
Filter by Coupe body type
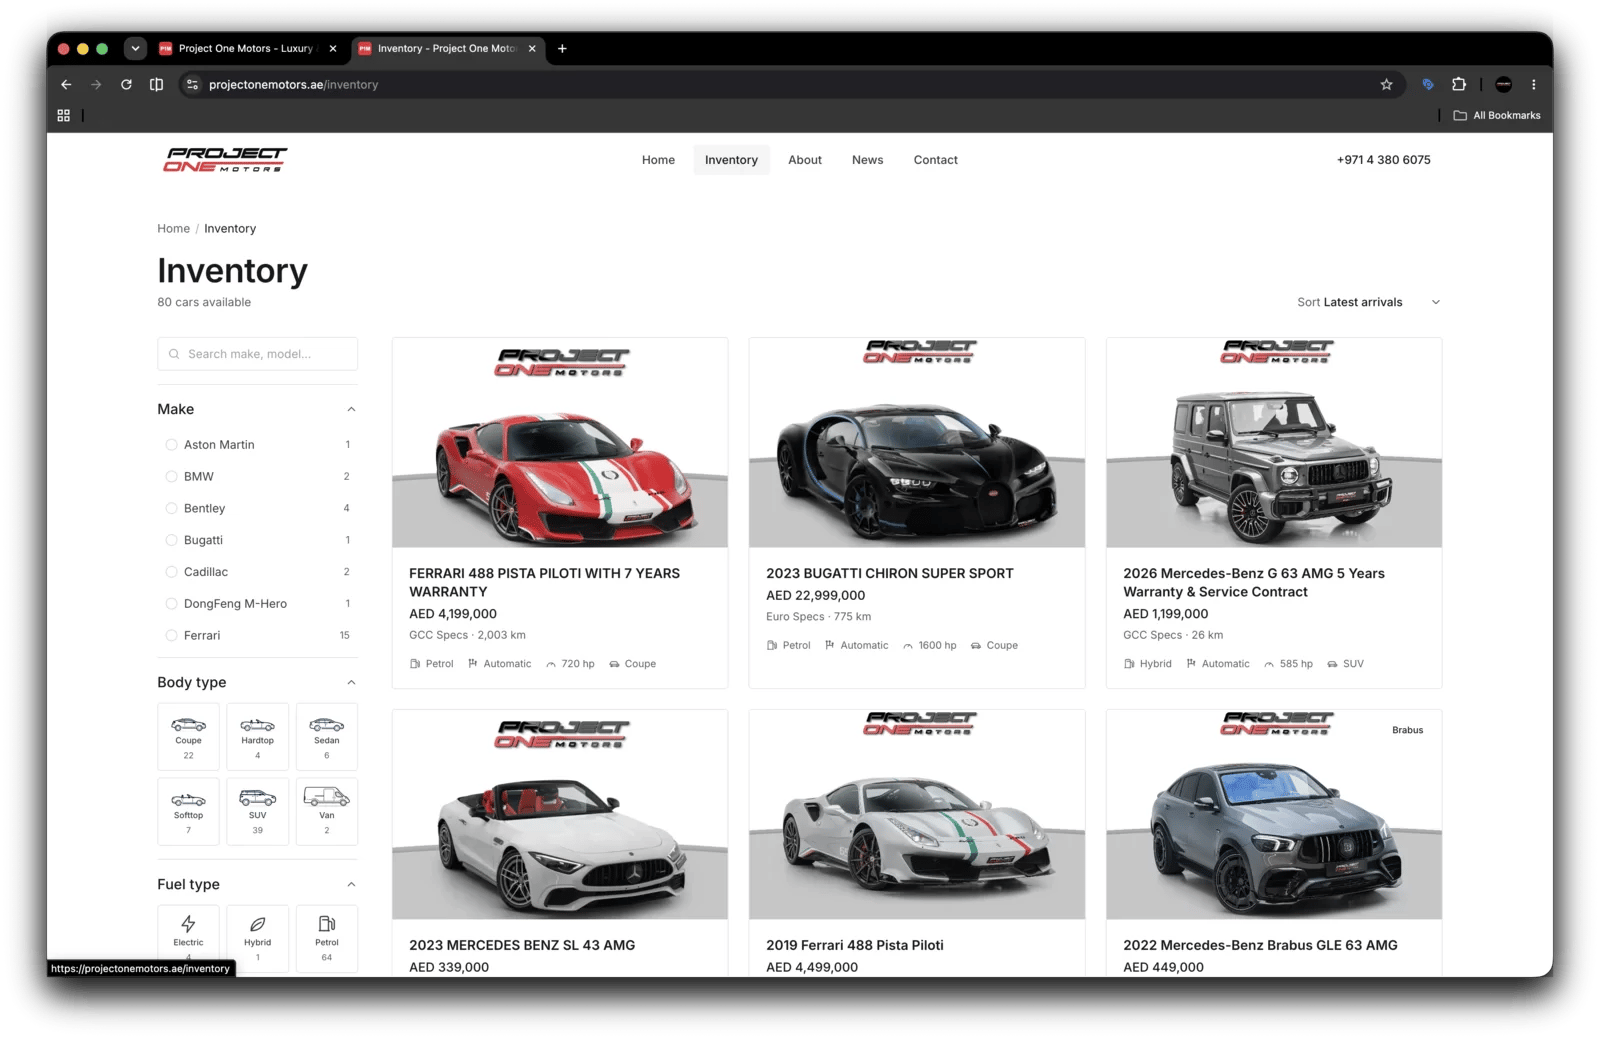188,737
